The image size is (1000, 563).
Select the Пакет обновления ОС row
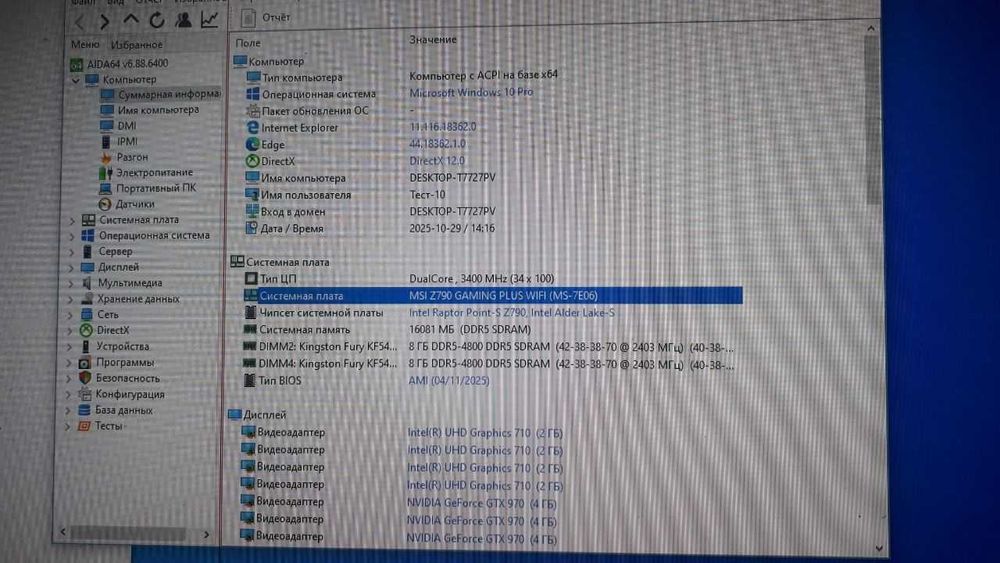(x=330, y=110)
